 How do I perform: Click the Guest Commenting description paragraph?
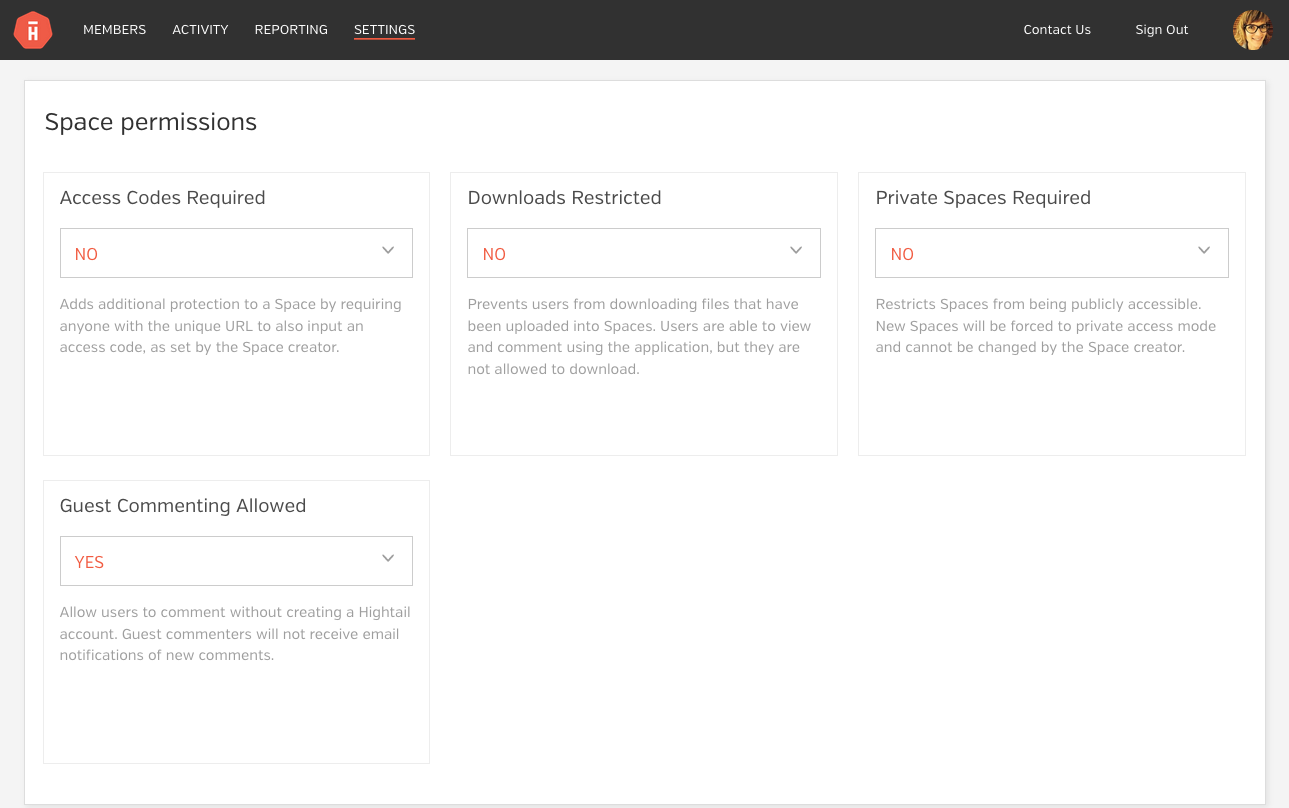click(235, 634)
